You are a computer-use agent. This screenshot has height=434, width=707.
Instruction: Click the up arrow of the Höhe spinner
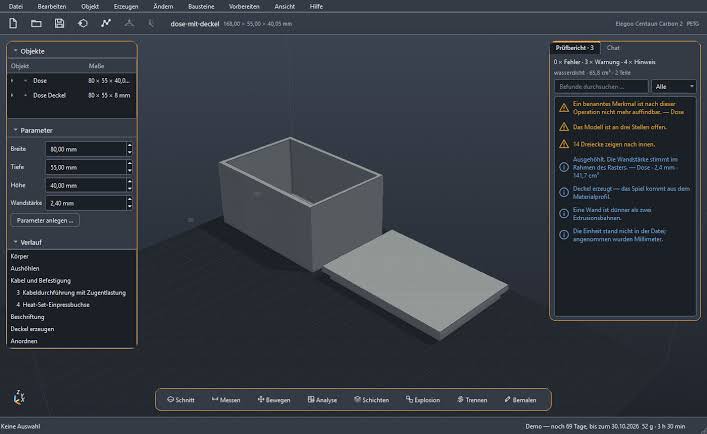coord(130,182)
